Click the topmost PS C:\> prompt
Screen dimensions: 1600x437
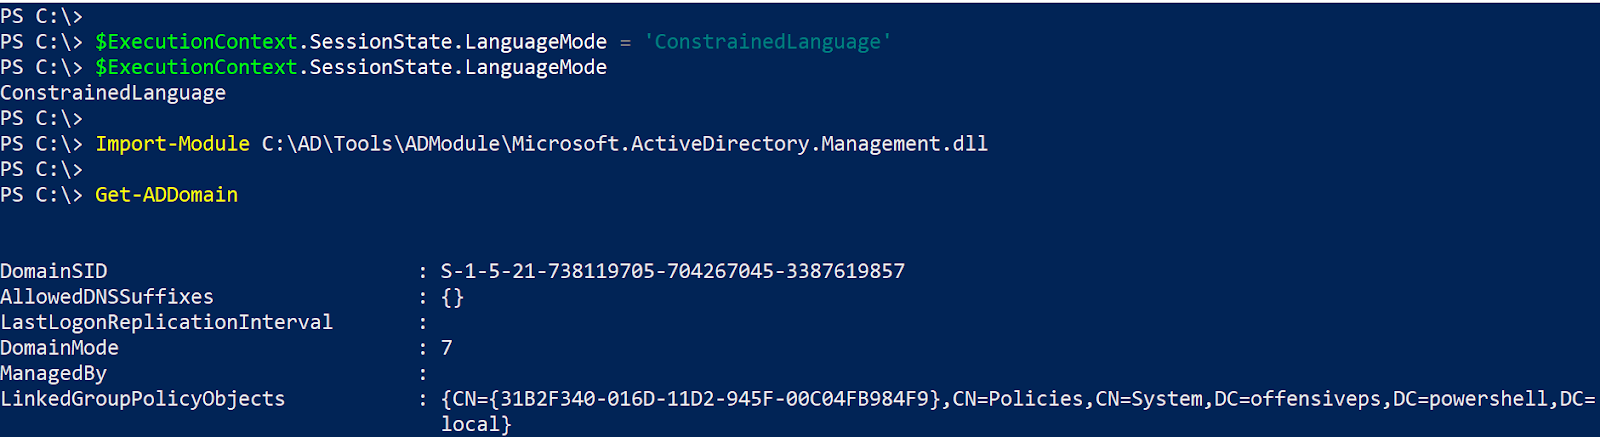[x=41, y=16]
